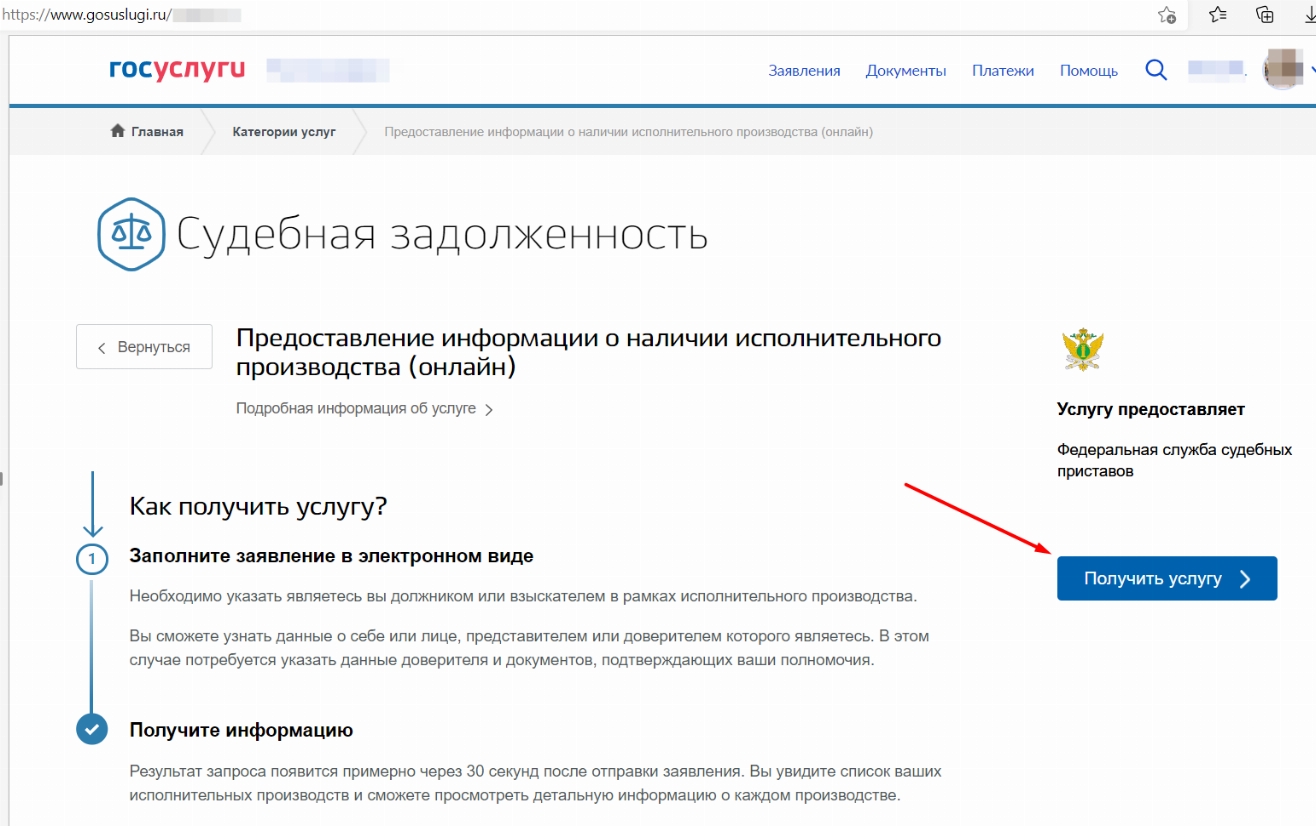Open Платежи menu item
Image resolution: width=1316 pixels, height=826 pixels.
click(1003, 71)
